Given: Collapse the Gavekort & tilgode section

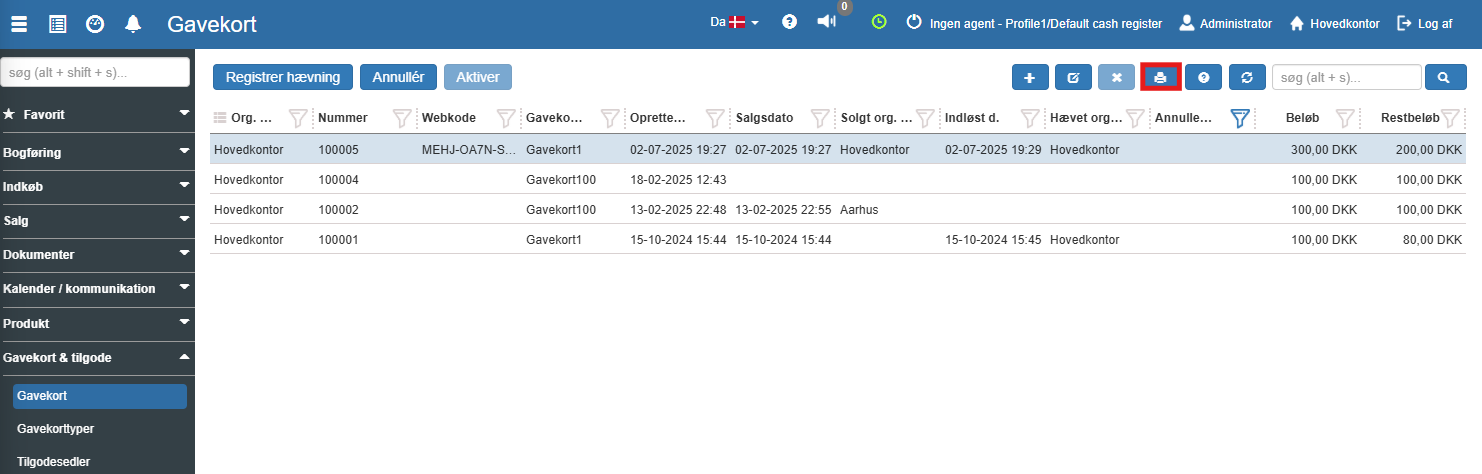Looking at the screenshot, I should 97,357.
